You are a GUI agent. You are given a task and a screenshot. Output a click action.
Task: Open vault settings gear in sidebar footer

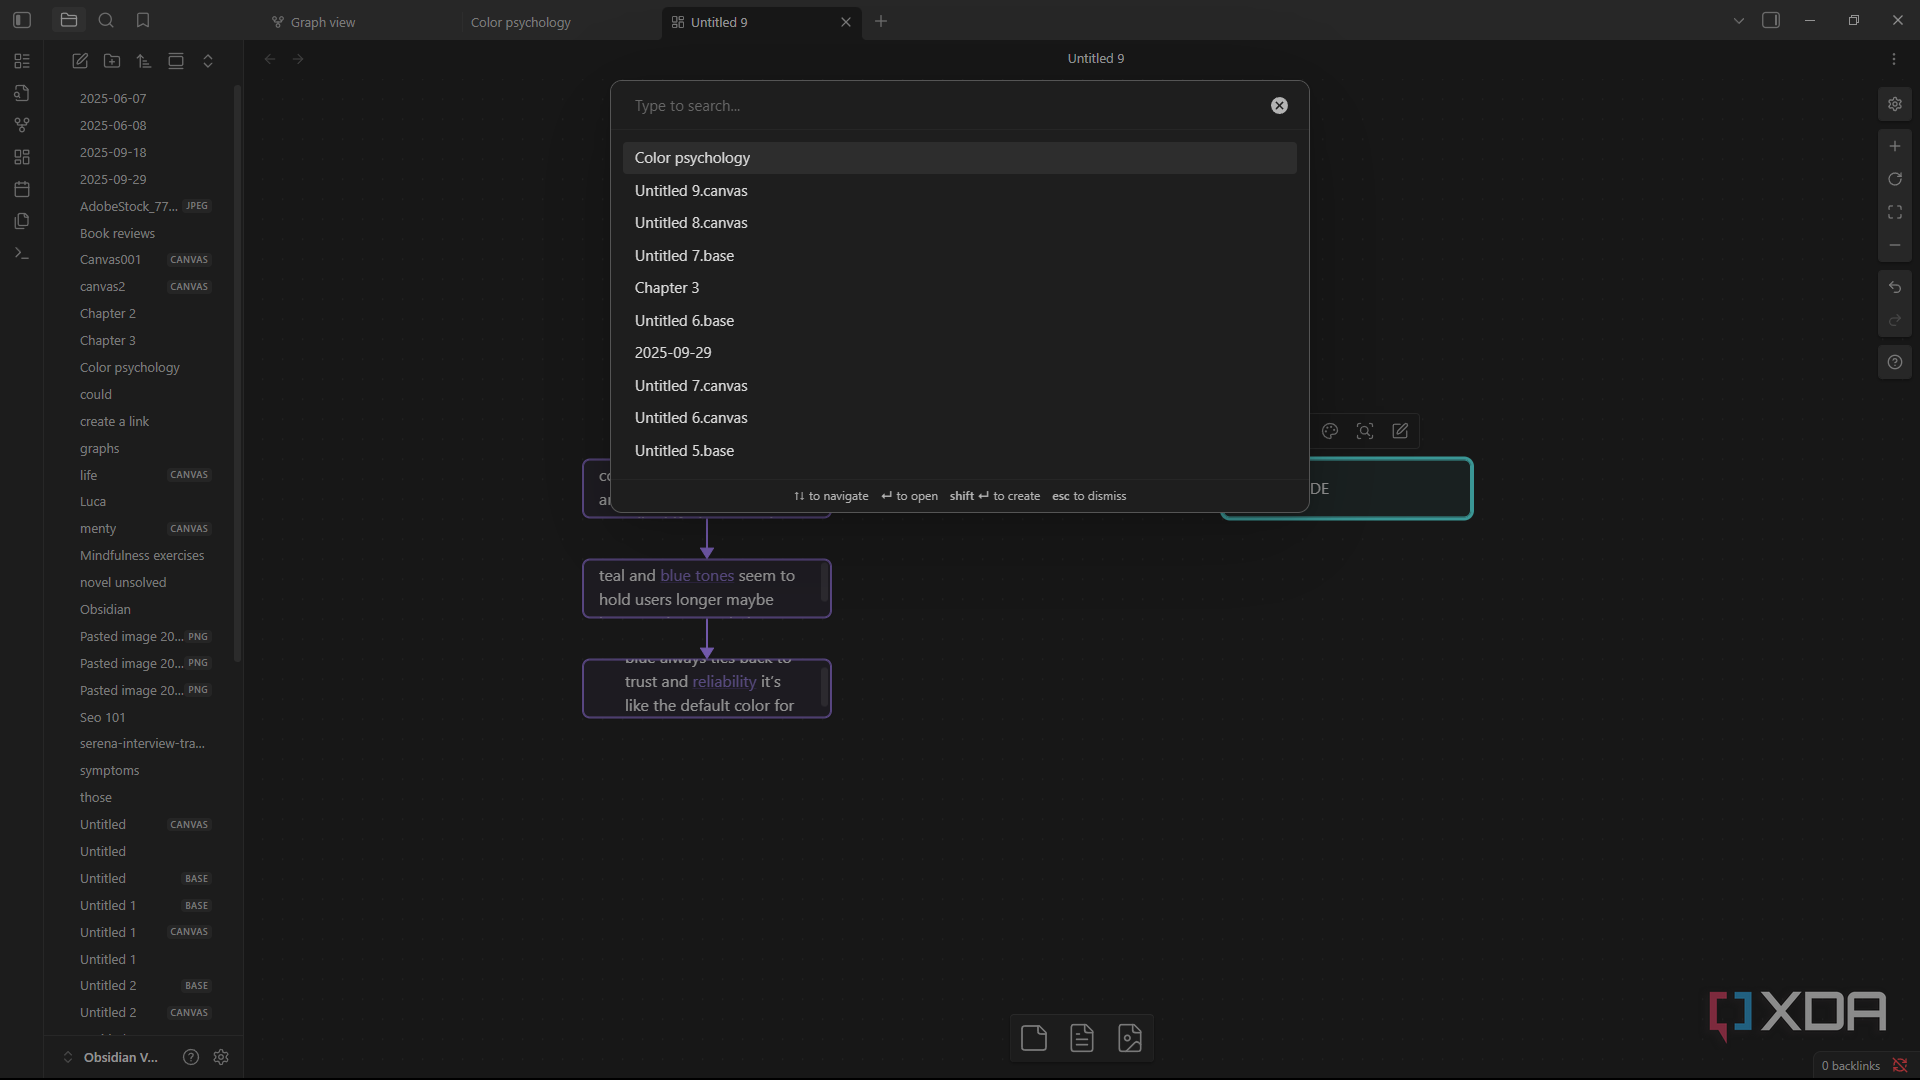point(221,1057)
